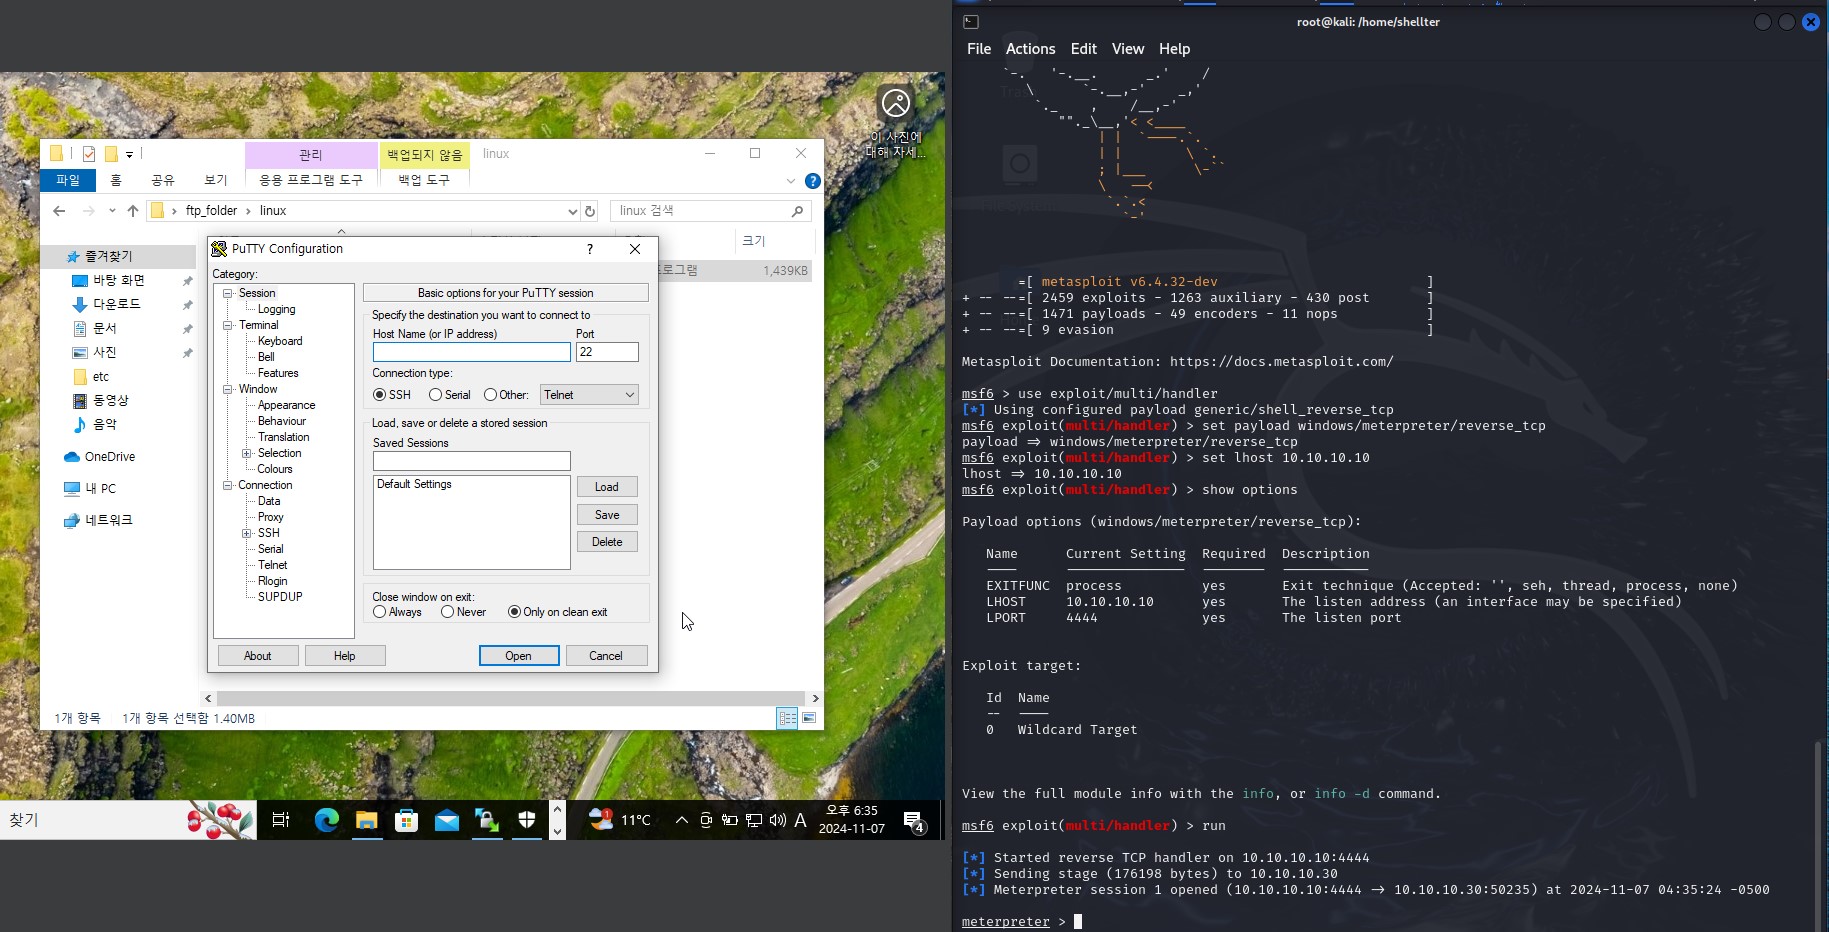
Task: Open the Mail app on the taskbar
Action: point(447,820)
